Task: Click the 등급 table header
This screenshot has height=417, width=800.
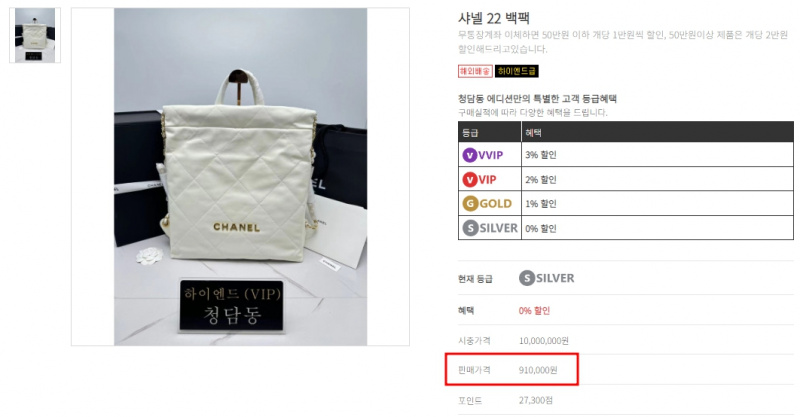Action: pos(490,132)
